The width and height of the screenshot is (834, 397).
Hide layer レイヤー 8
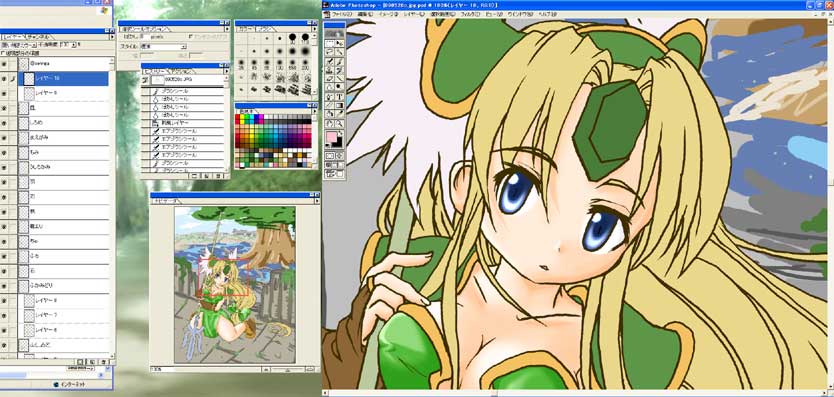pos(4,300)
